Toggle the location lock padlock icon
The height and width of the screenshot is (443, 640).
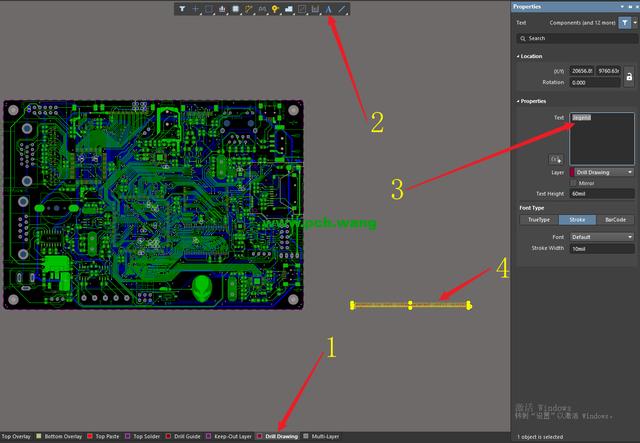tap(629, 76)
